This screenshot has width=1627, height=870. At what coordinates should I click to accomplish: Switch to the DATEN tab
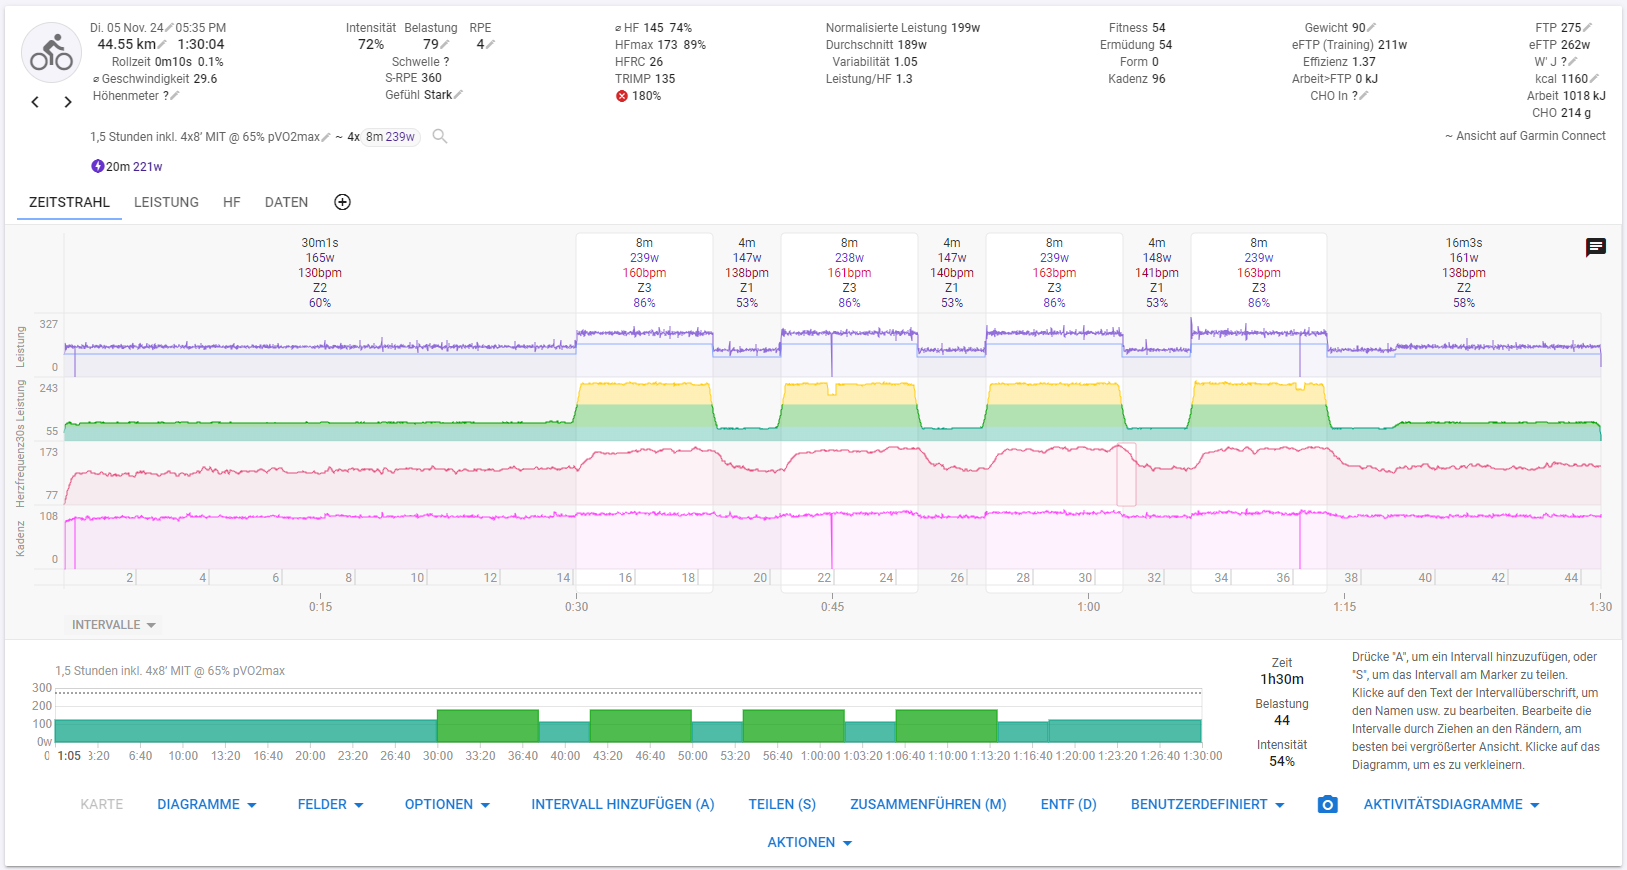click(x=286, y=202)
